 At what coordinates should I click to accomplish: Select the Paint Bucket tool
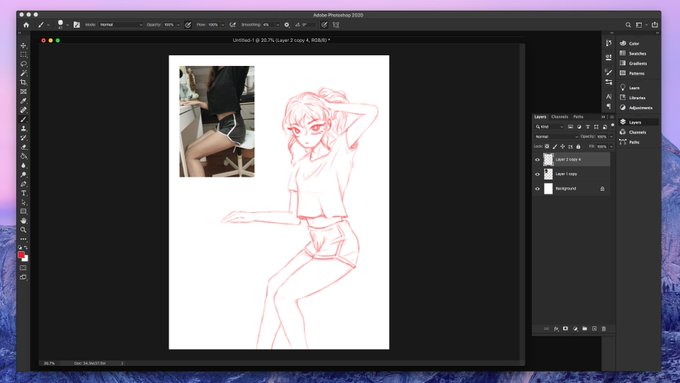coord(23,156)
